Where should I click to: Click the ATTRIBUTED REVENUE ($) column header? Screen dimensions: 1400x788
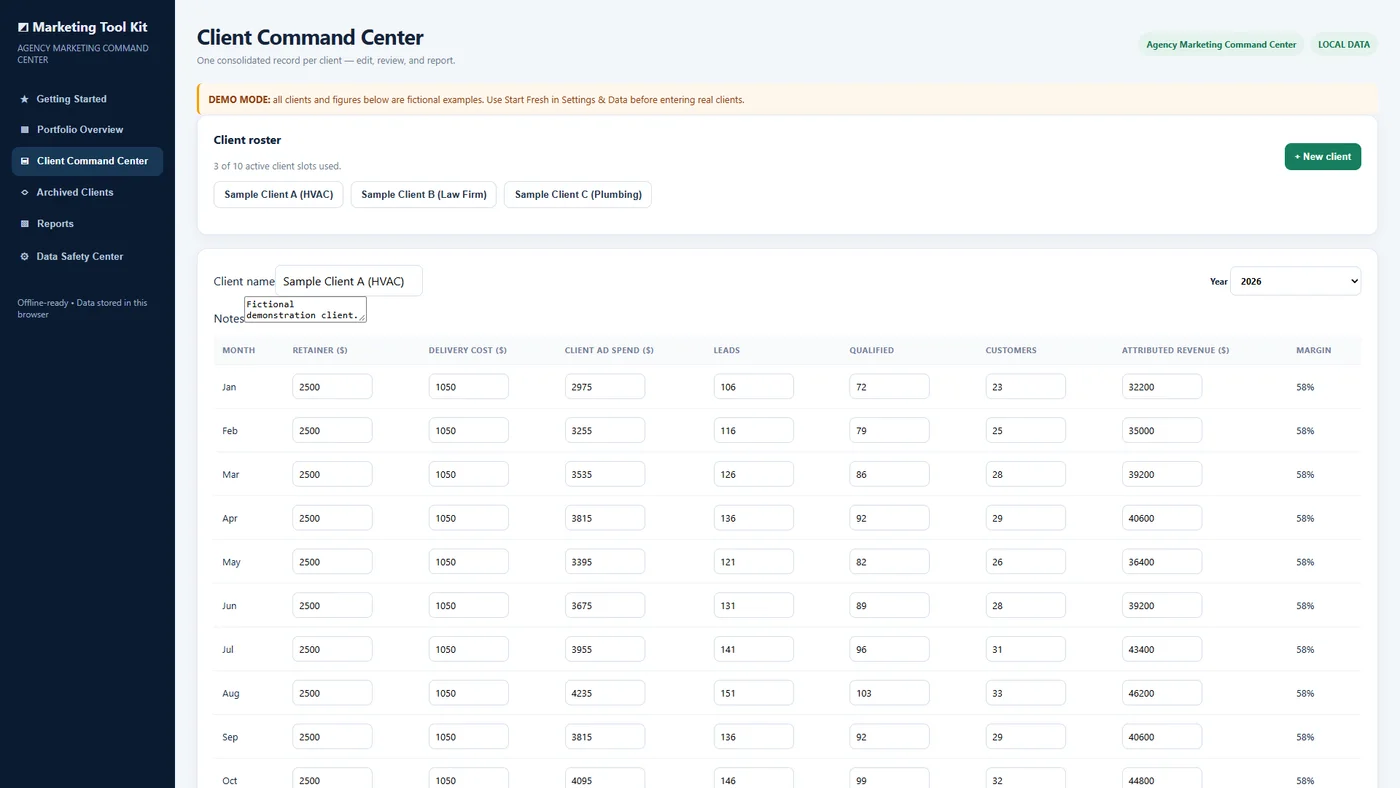pyautogui.click(x=1175, y=351)
